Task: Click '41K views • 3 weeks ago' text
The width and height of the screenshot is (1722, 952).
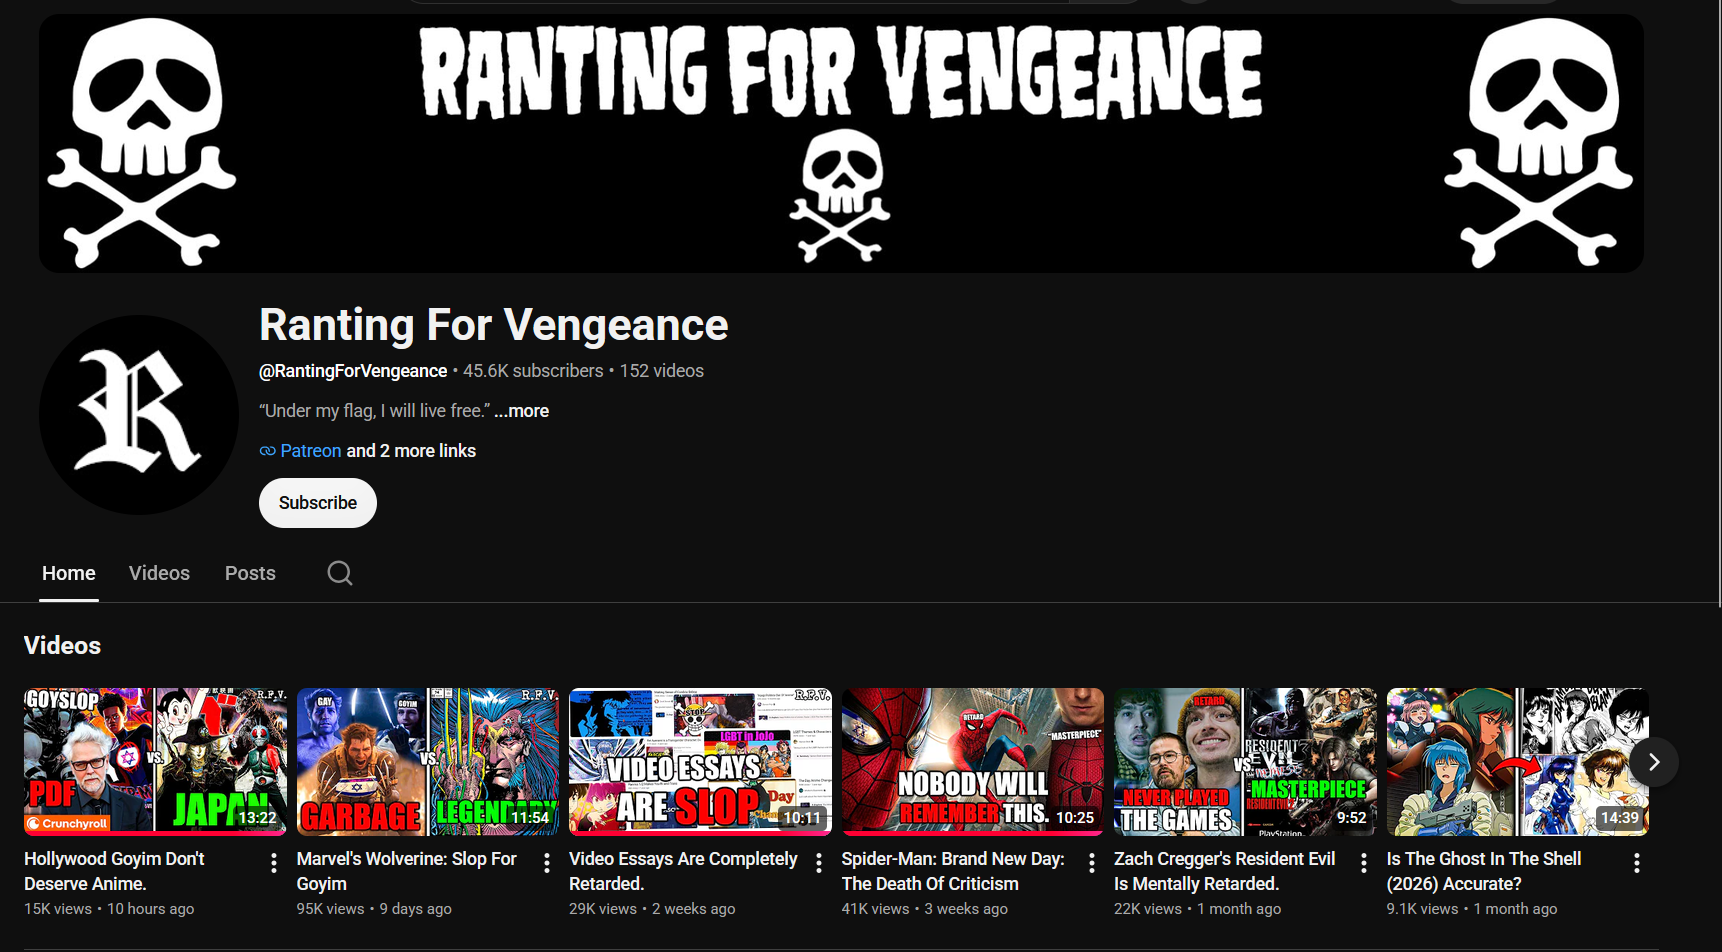Action: pyautogui.click(x=925, y=909)
